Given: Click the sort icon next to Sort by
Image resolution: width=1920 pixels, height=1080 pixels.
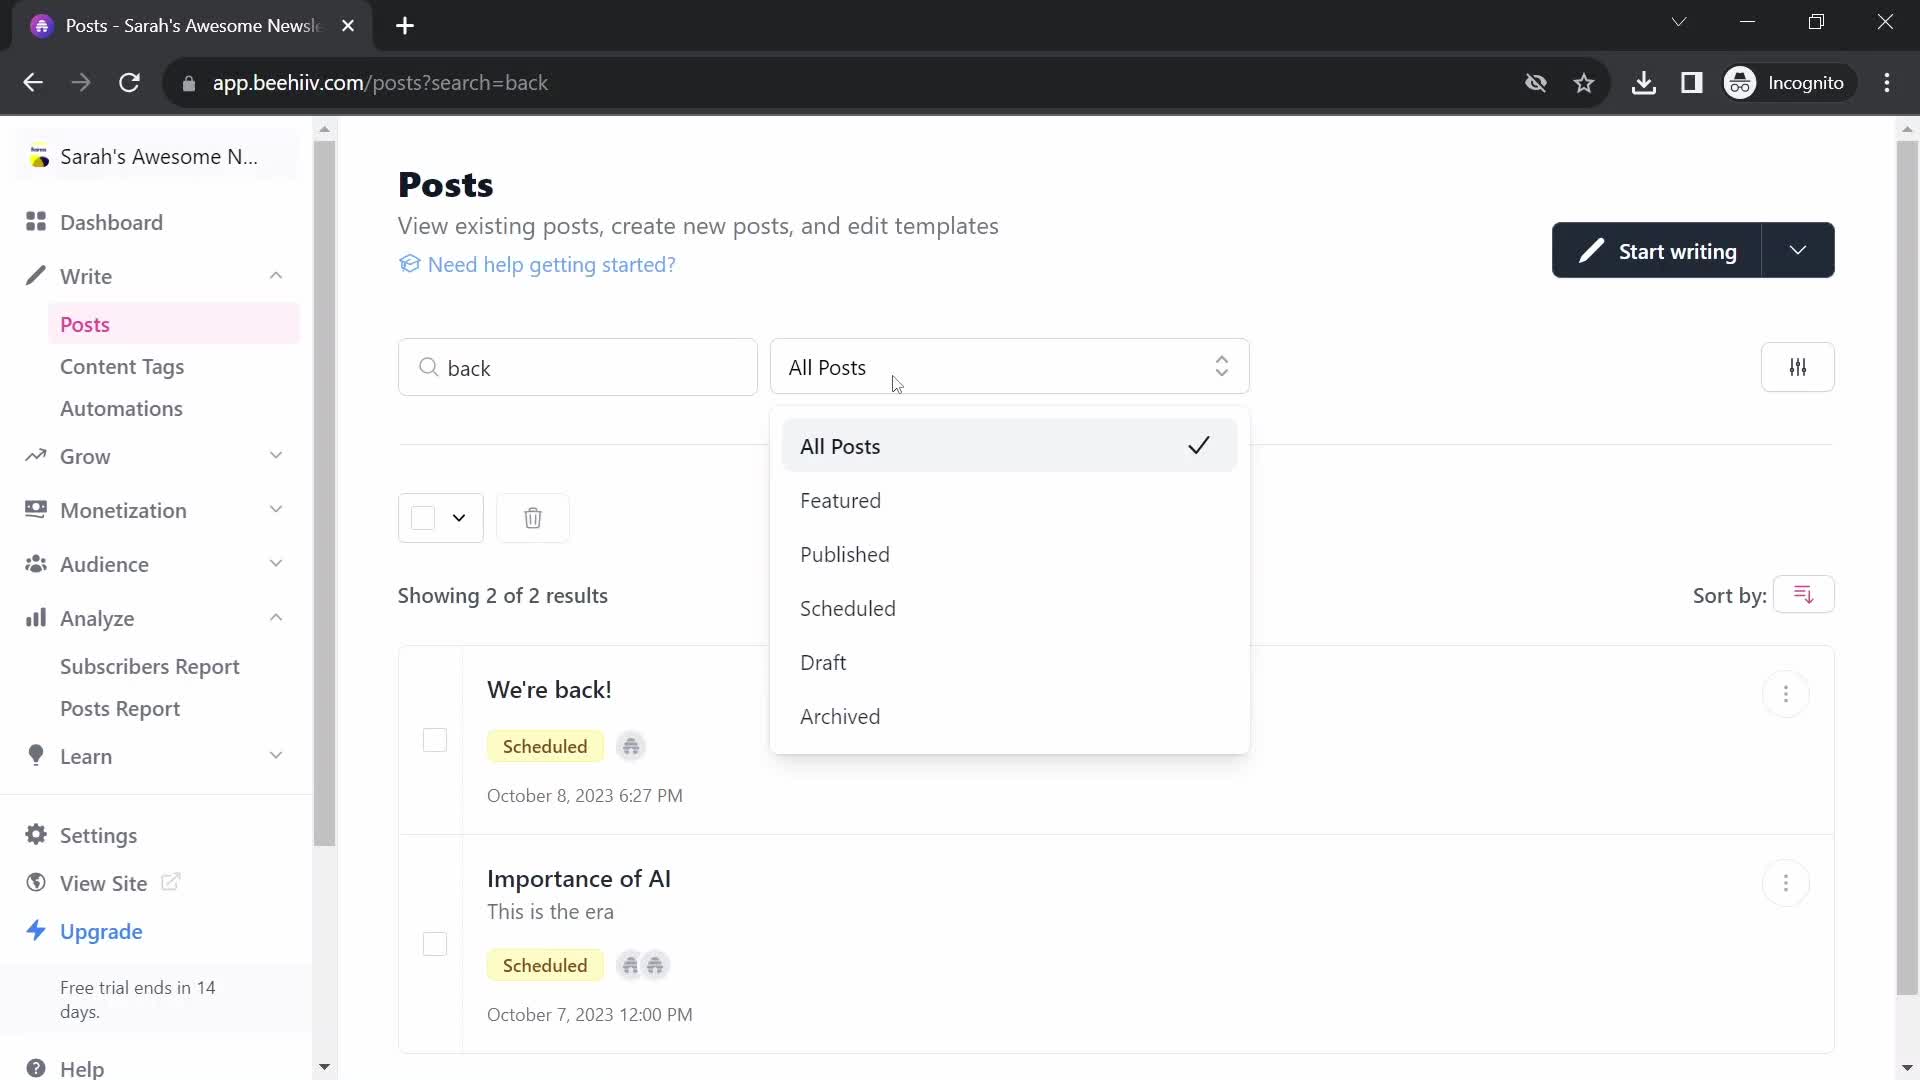Looking at the screenshot, I should (1804, 595).
